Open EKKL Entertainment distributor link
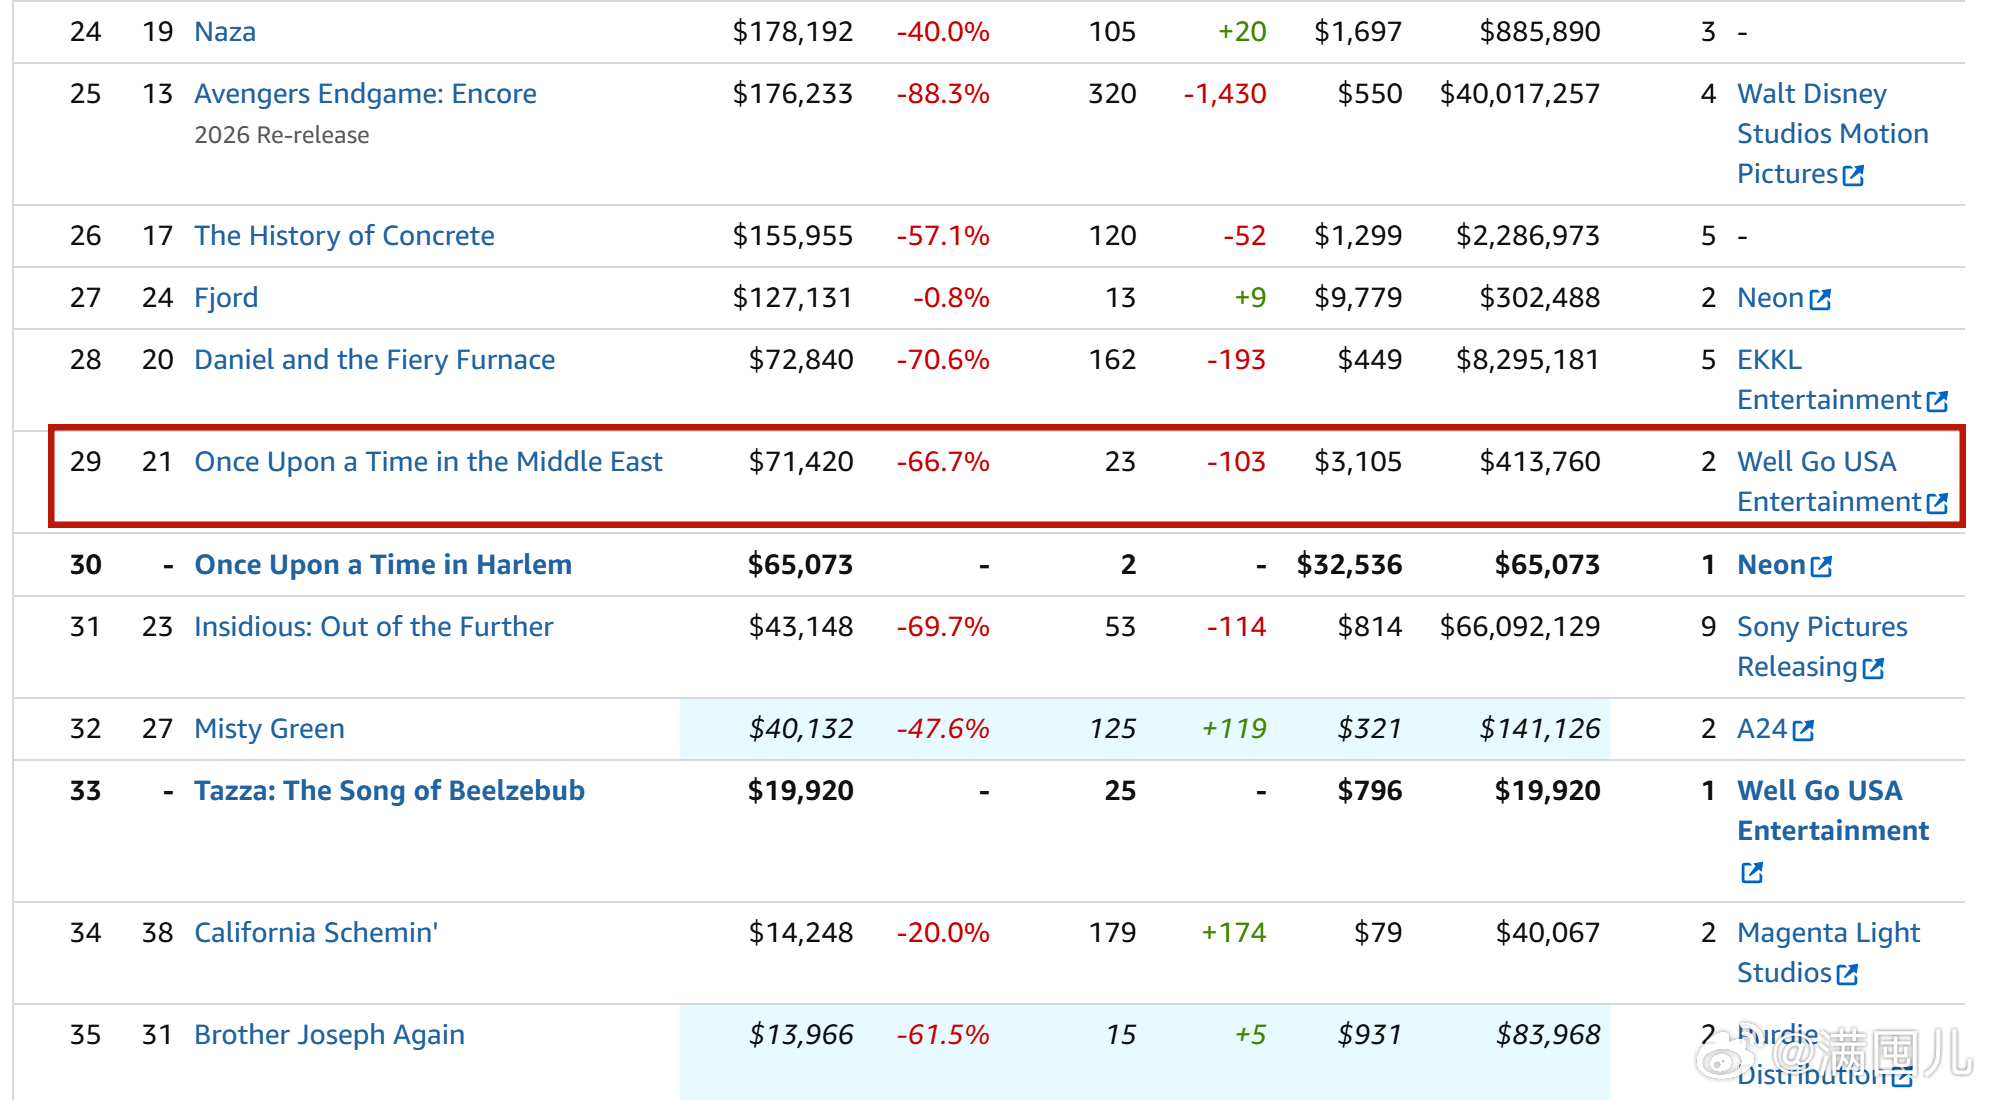Image resolution: width=1990 pixels, height=1100 pixels. (x=1829, y=380)
